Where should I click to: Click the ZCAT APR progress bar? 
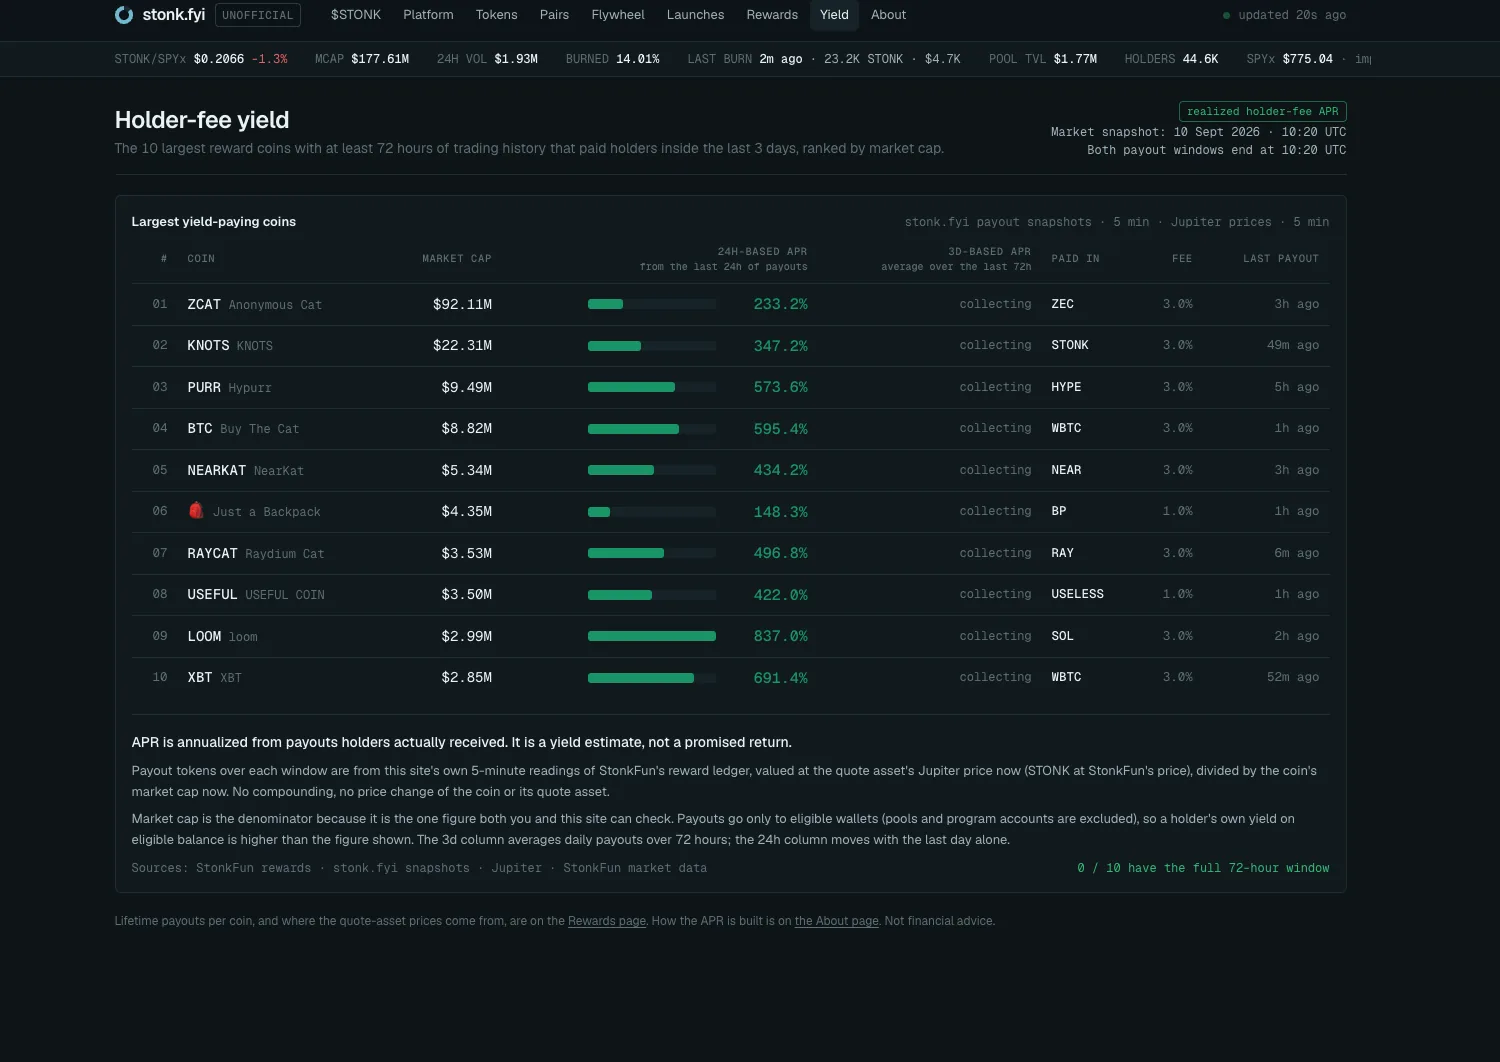pyautogui.click(x=652, y=304)
